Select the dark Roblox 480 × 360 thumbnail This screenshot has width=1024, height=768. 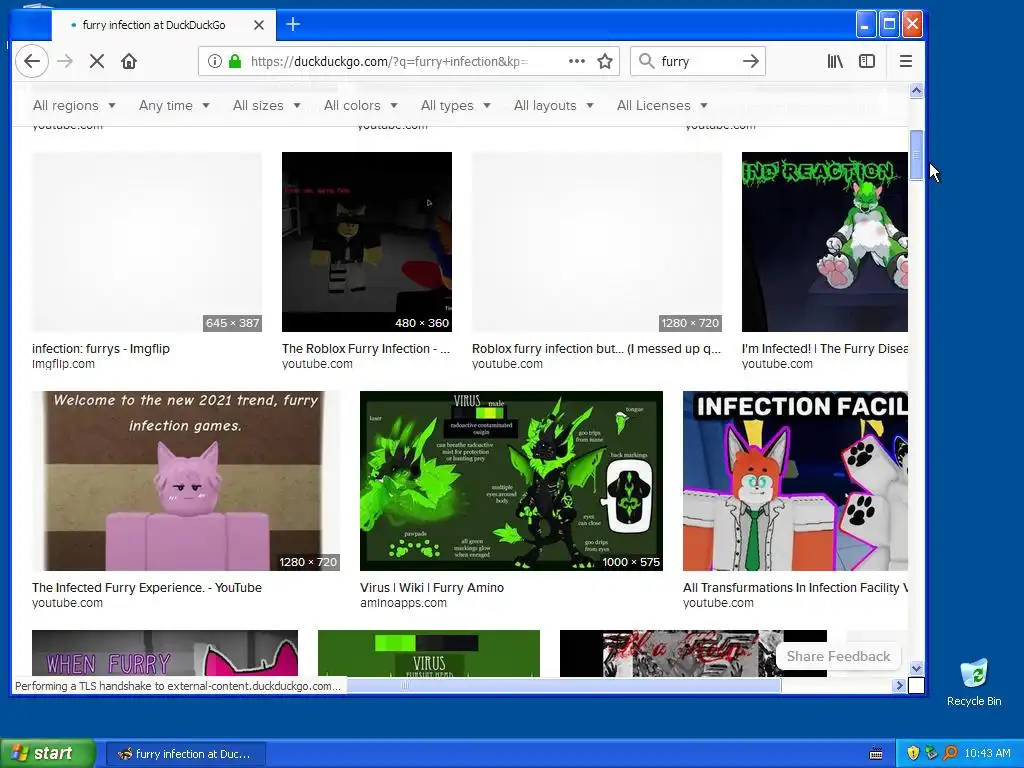(x=366, y=242)
